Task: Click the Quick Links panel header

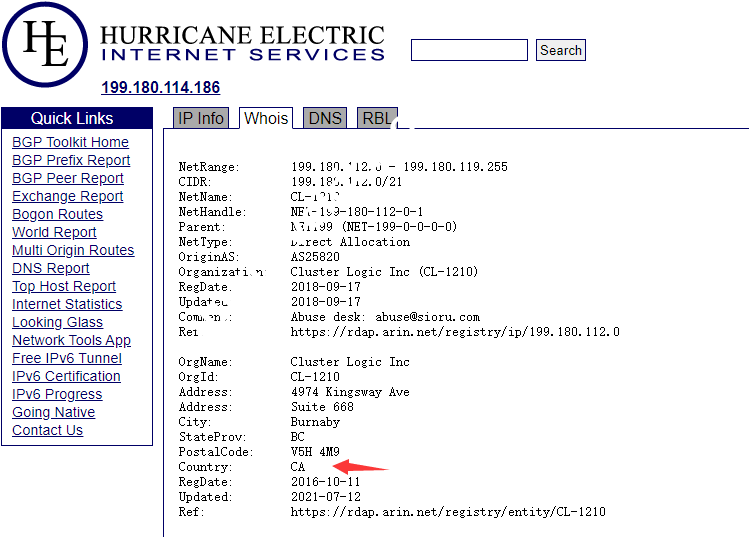Action: 77,118
